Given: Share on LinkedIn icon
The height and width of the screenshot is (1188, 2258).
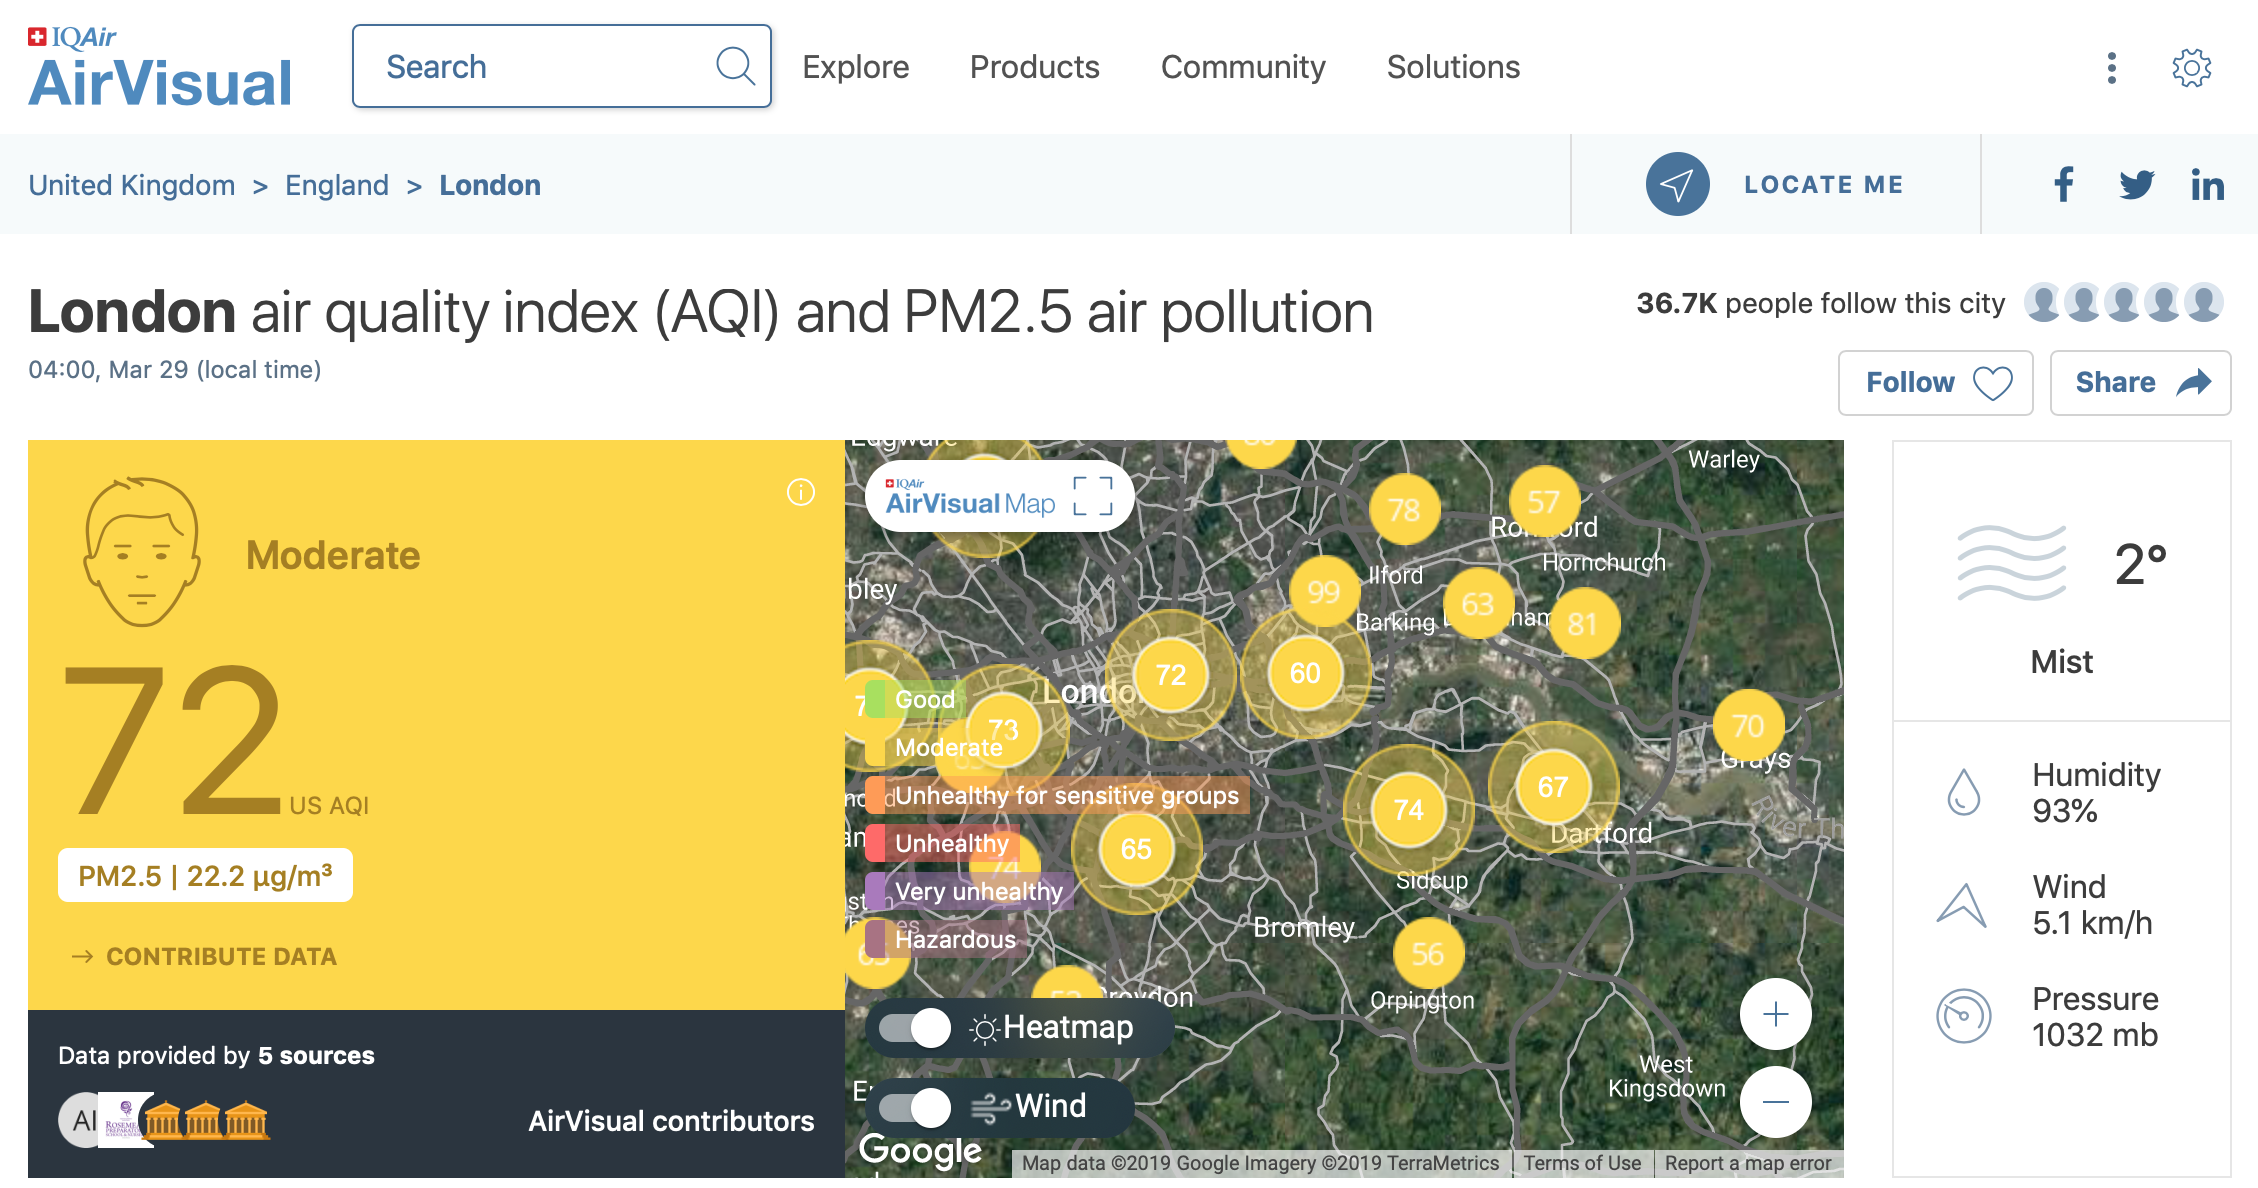Looking at the screenshot, I should point(2207,185).
